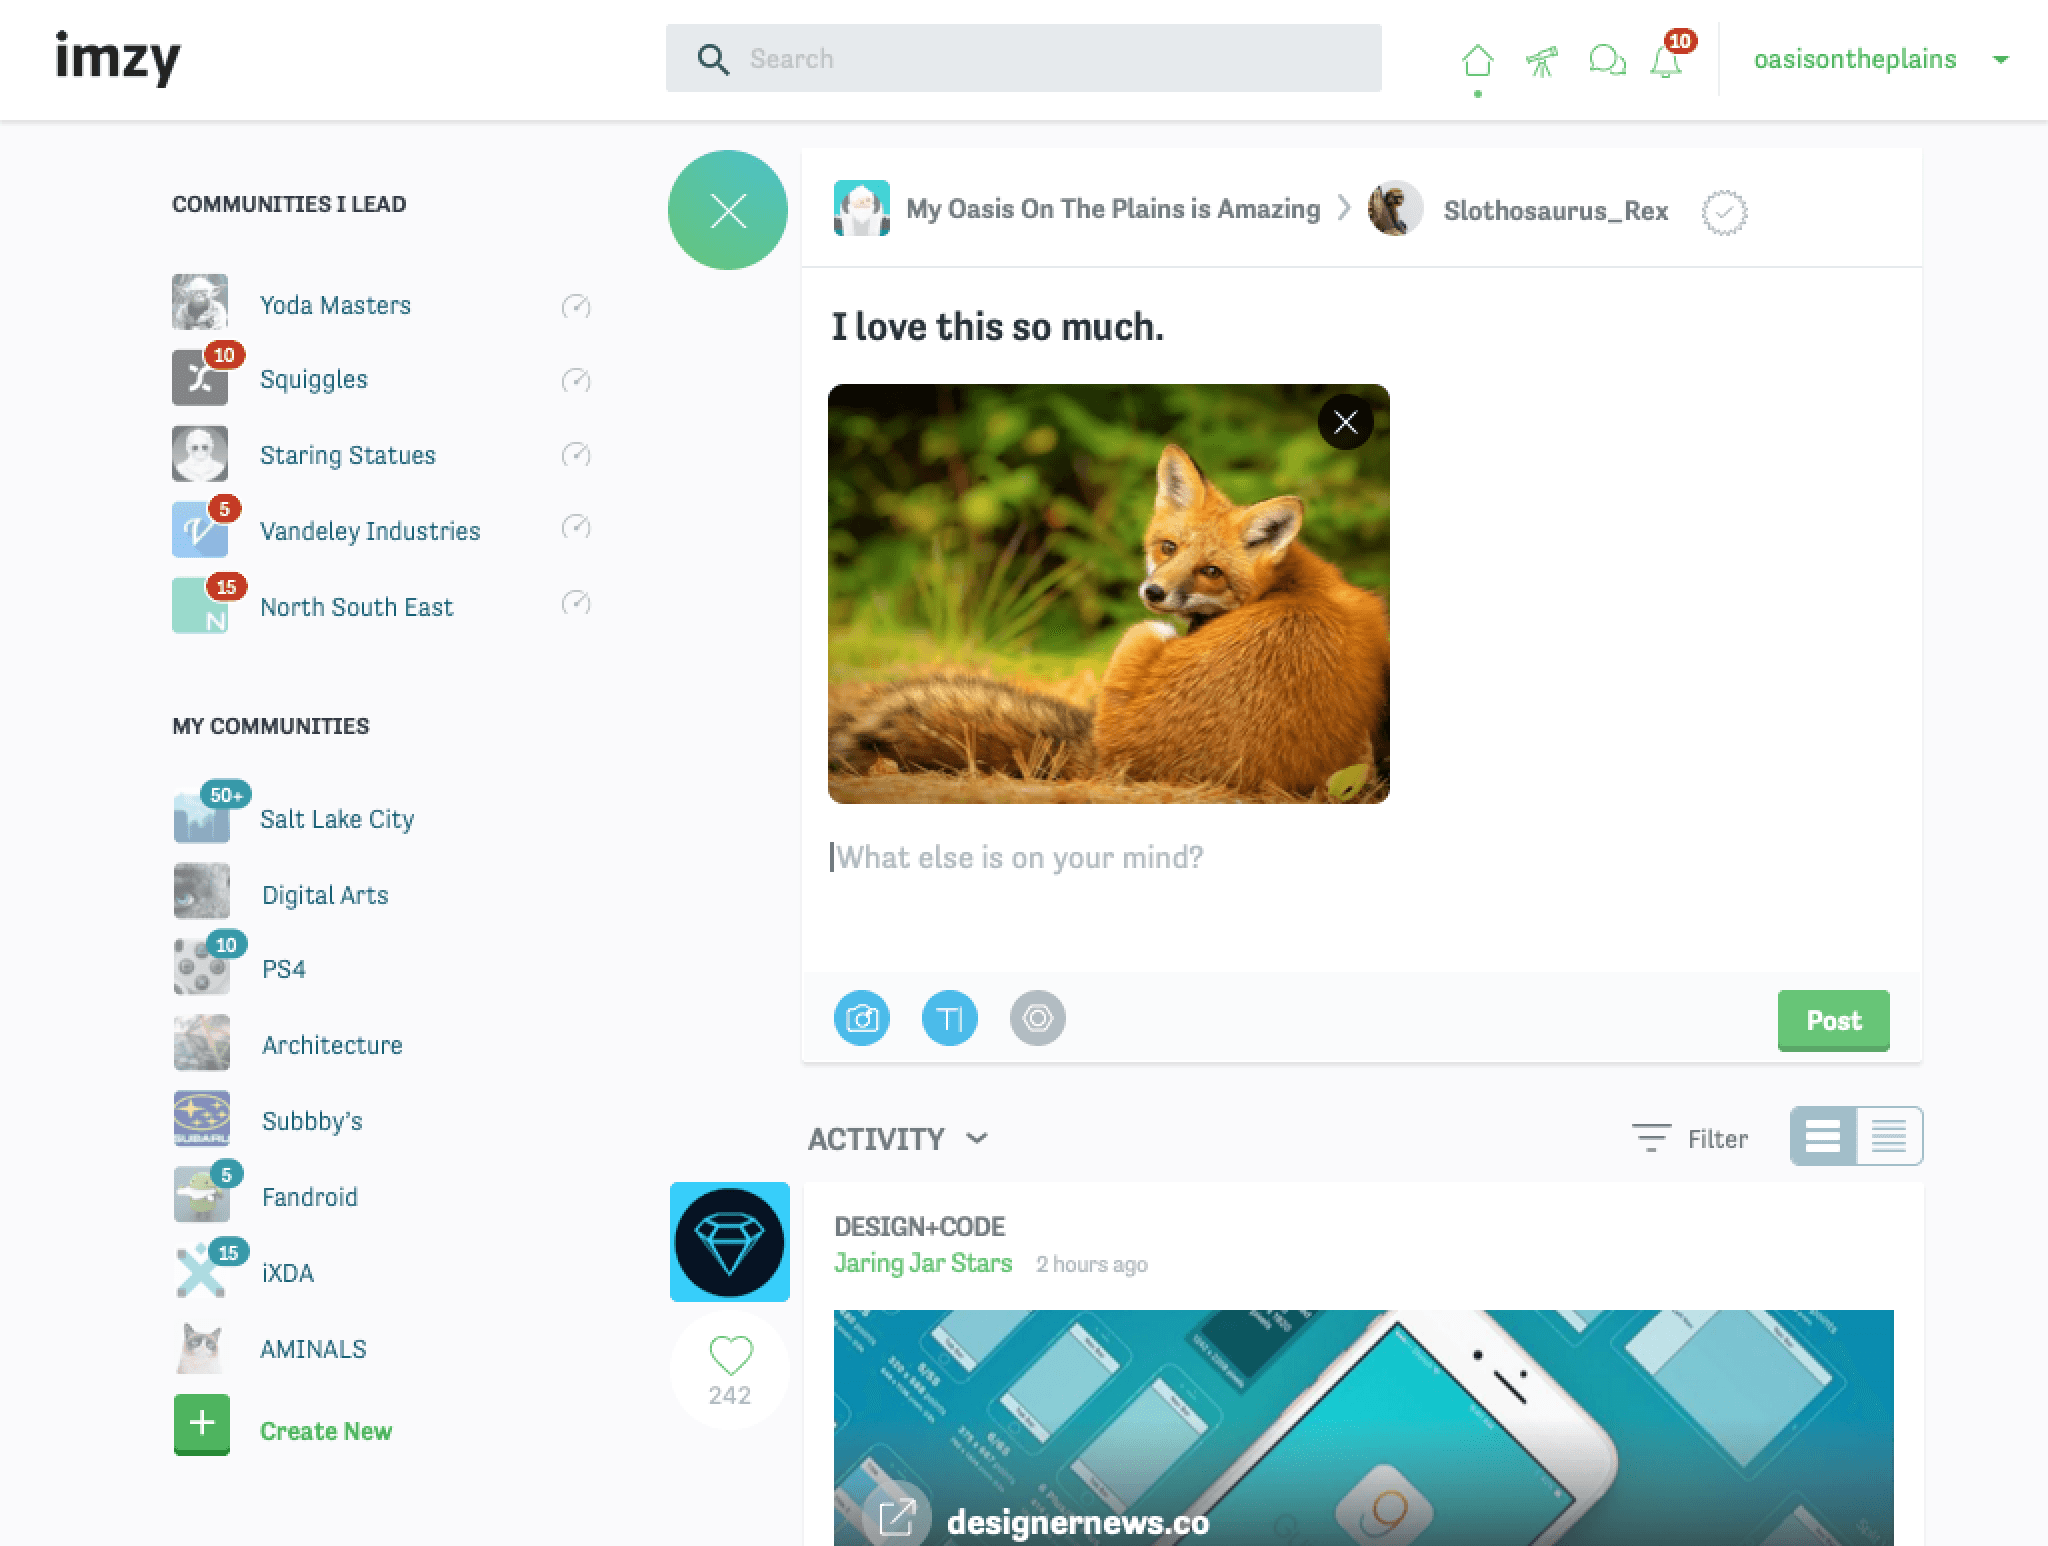Open Staring Statues dashboard gauge icon
The height and width of the screenshot is (1546, 2048).
point(576,455)
